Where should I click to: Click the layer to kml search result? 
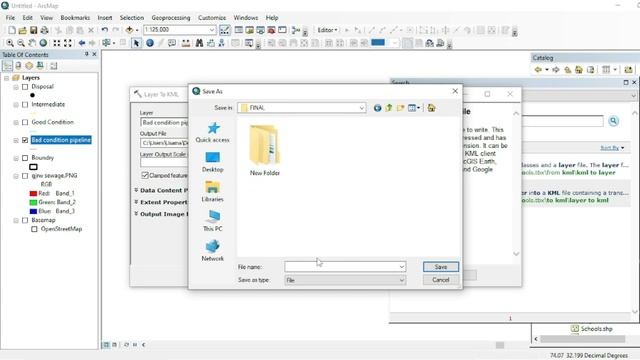[575, 196]
